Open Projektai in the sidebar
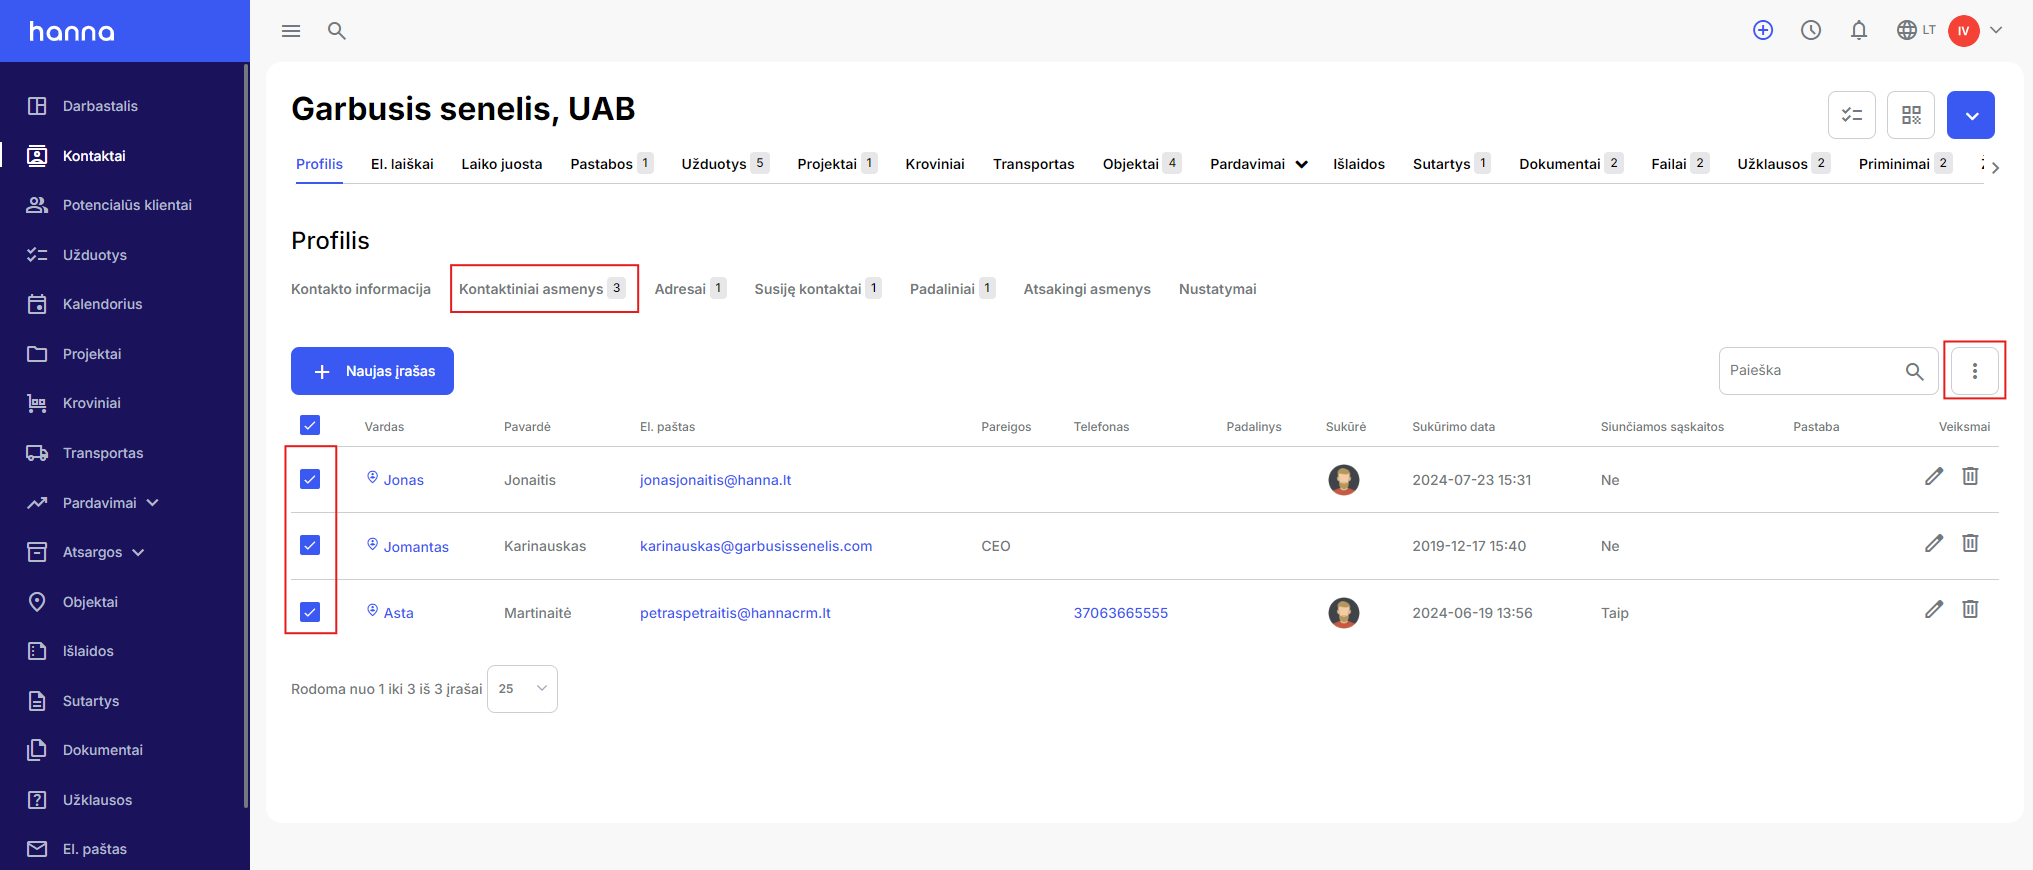The height and width of the screenshot is (870, 2033). (92, 354)
